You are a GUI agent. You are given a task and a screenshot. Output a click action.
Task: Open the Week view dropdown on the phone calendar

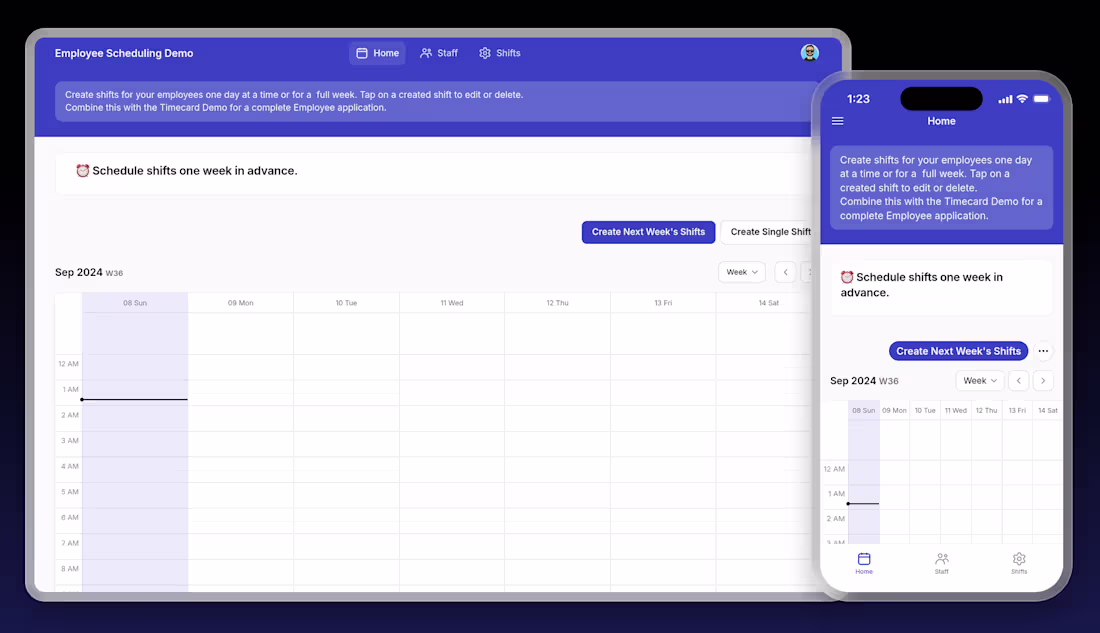979,380
